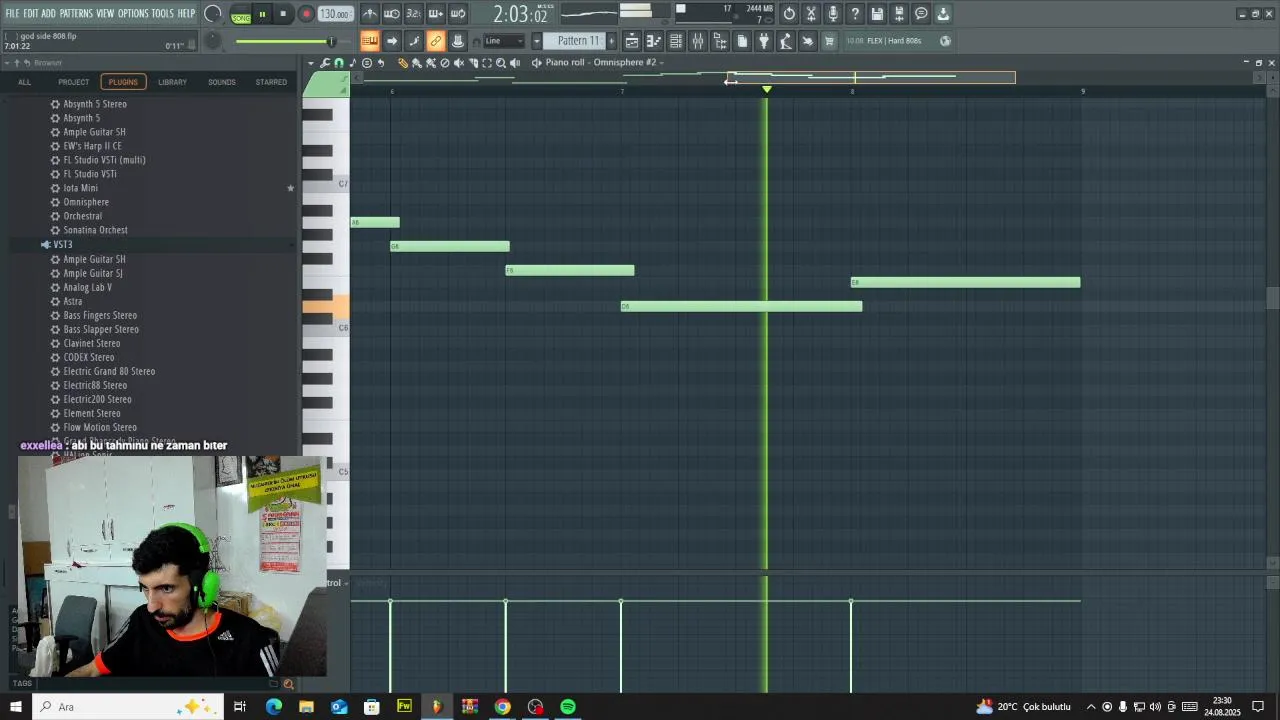
Task: Open Microsoft Edge from the taskbar
Action: pos(273,707)
